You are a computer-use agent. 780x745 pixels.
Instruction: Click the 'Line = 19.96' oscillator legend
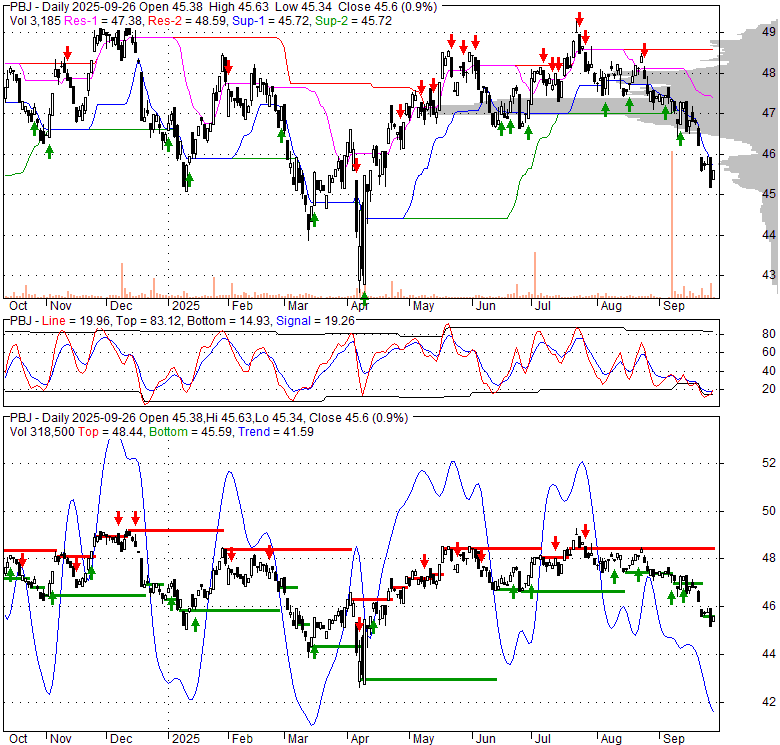click(77, 321)
